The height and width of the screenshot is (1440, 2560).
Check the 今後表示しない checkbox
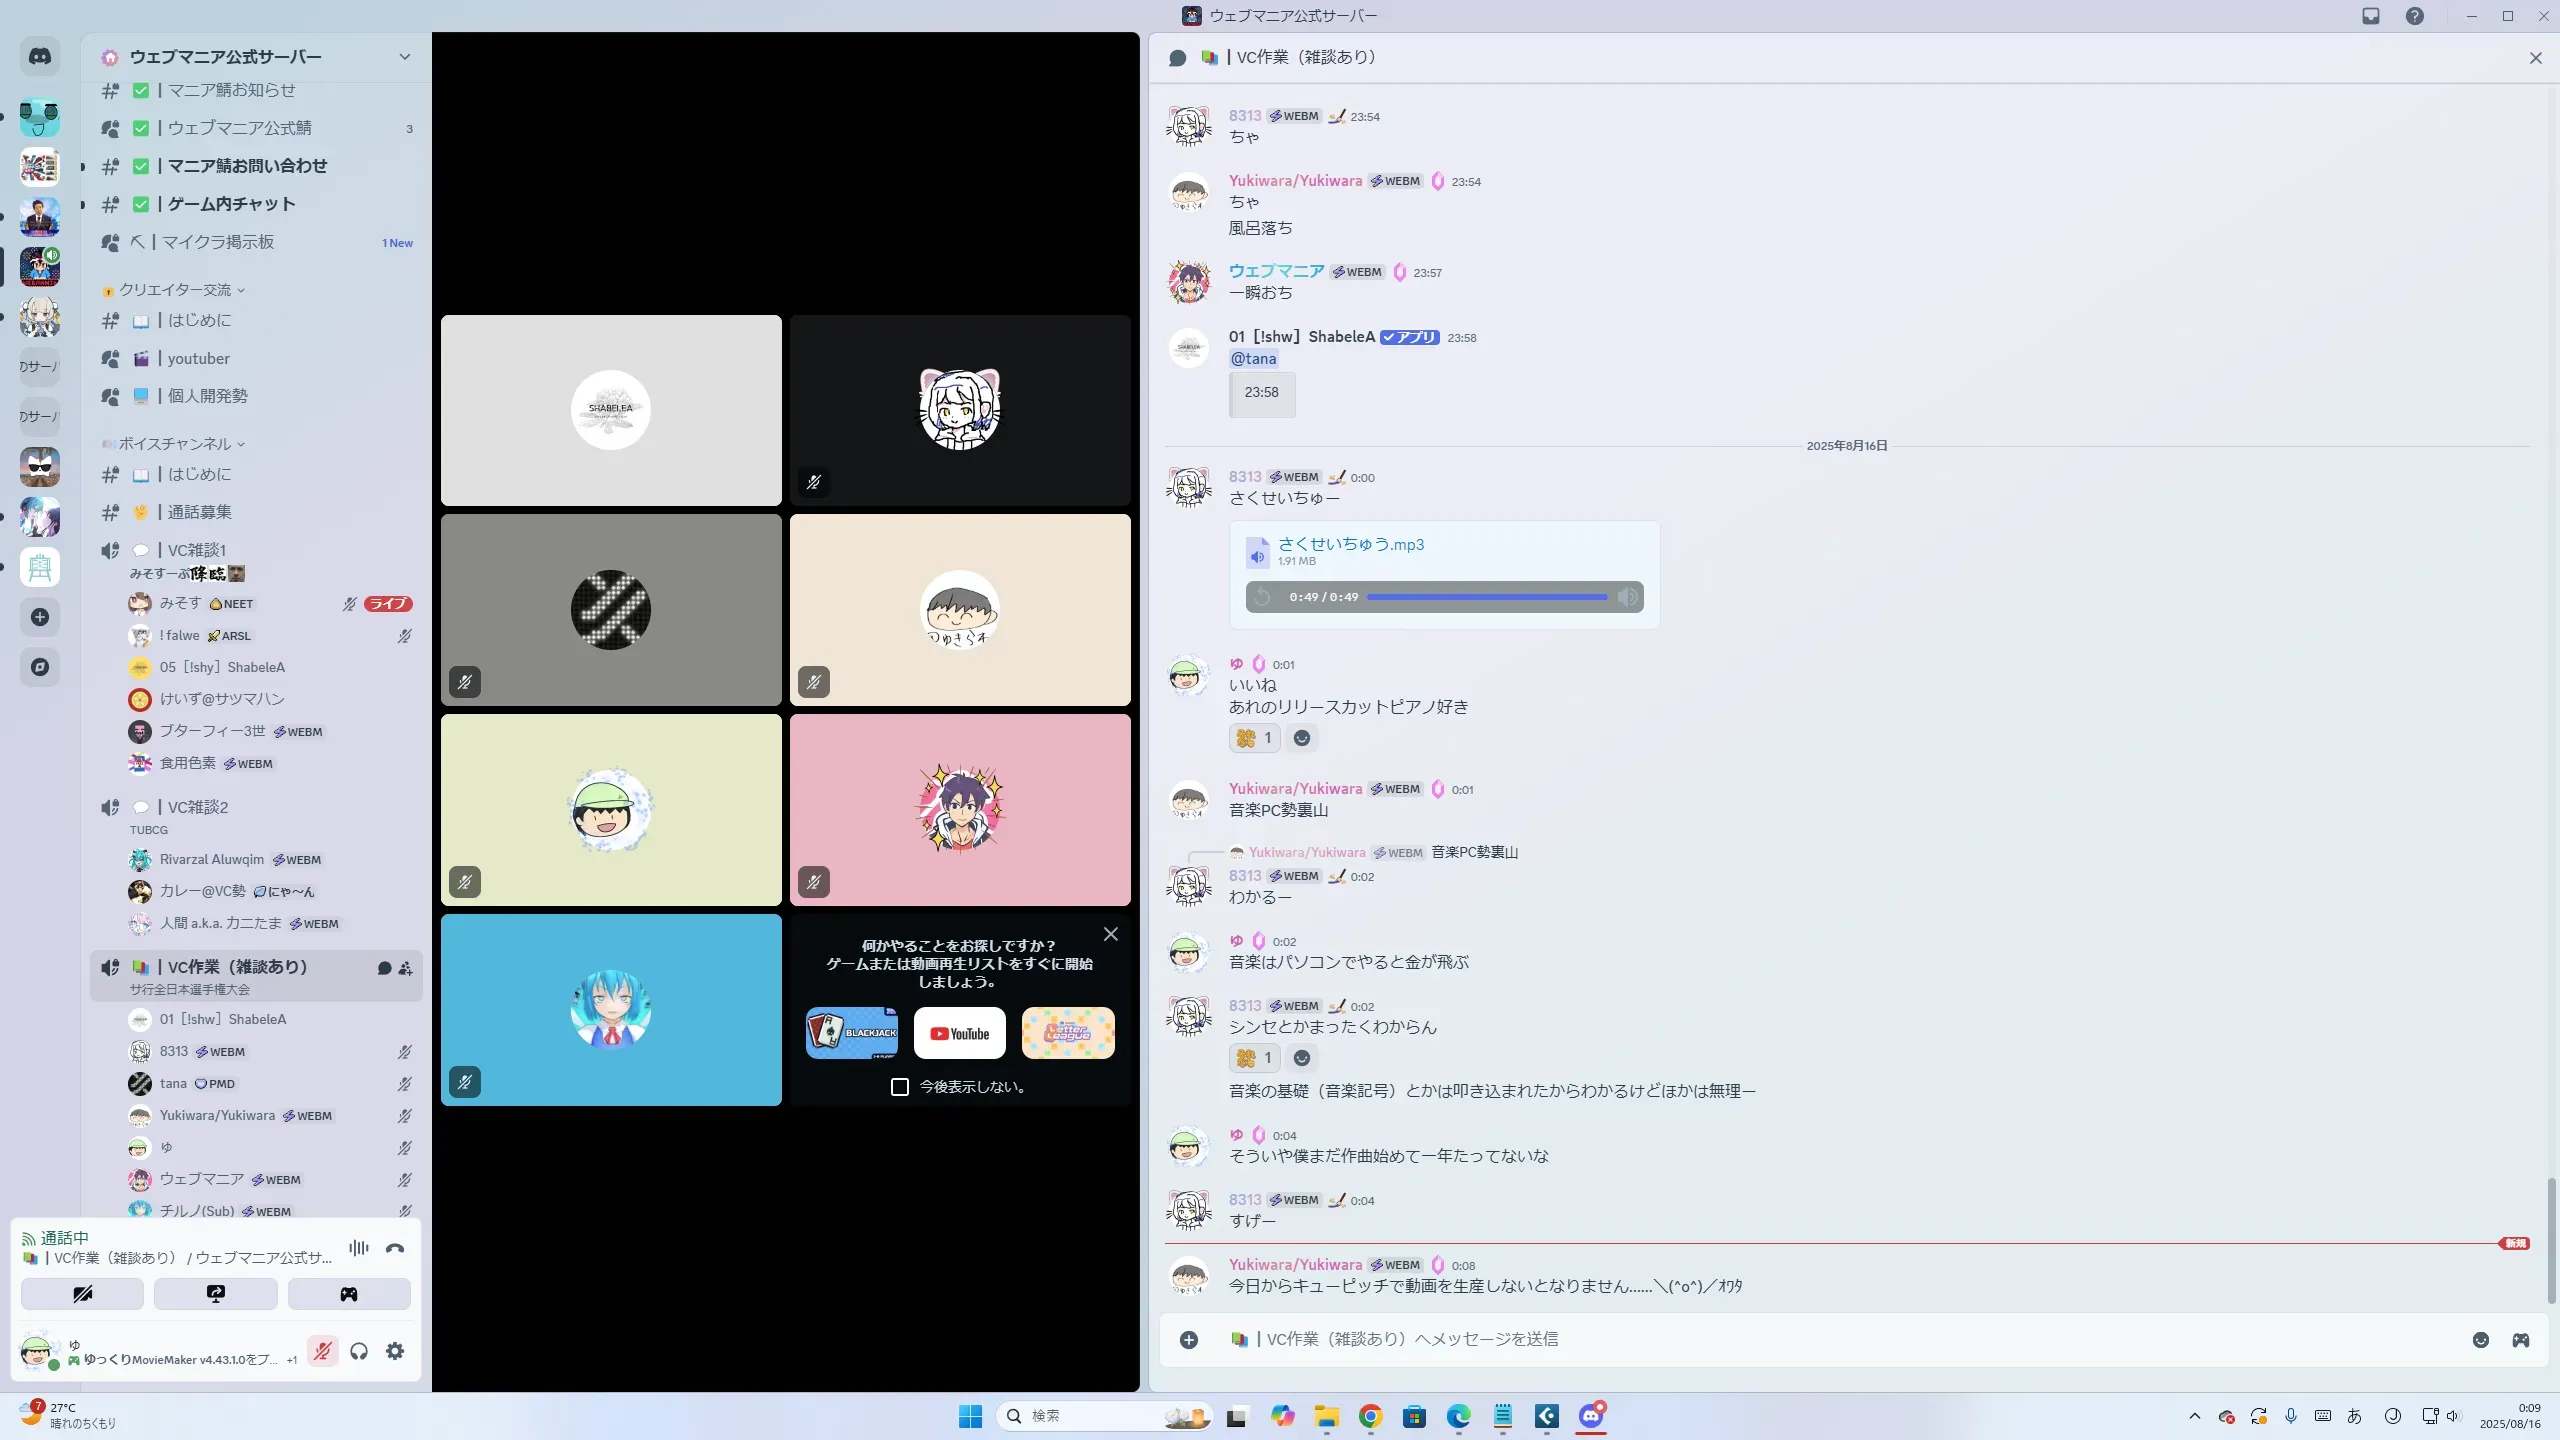(x=900, y=1087)
